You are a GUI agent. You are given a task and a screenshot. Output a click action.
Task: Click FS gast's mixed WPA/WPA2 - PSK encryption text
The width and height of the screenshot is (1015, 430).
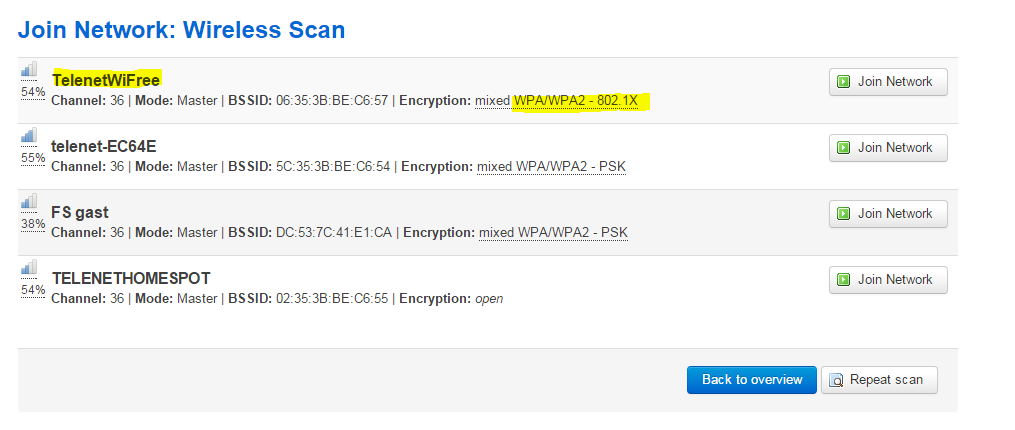click(553, 233)
